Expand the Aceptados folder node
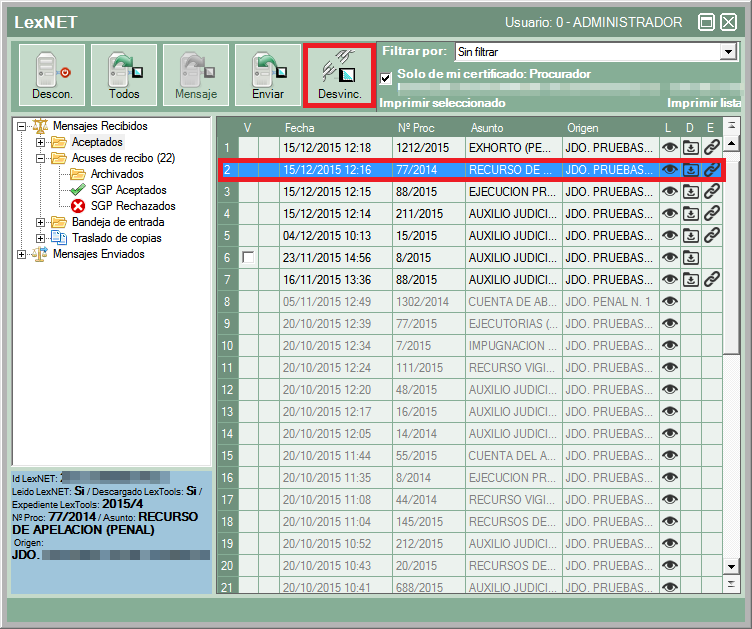 [x=41, y=142]
